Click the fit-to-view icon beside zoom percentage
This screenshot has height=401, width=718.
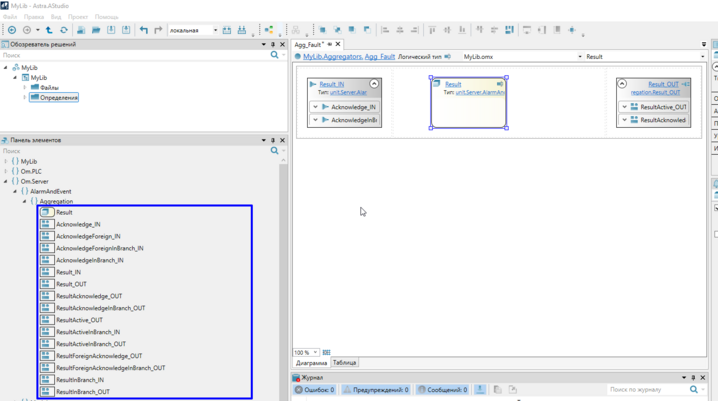(327, 353)
